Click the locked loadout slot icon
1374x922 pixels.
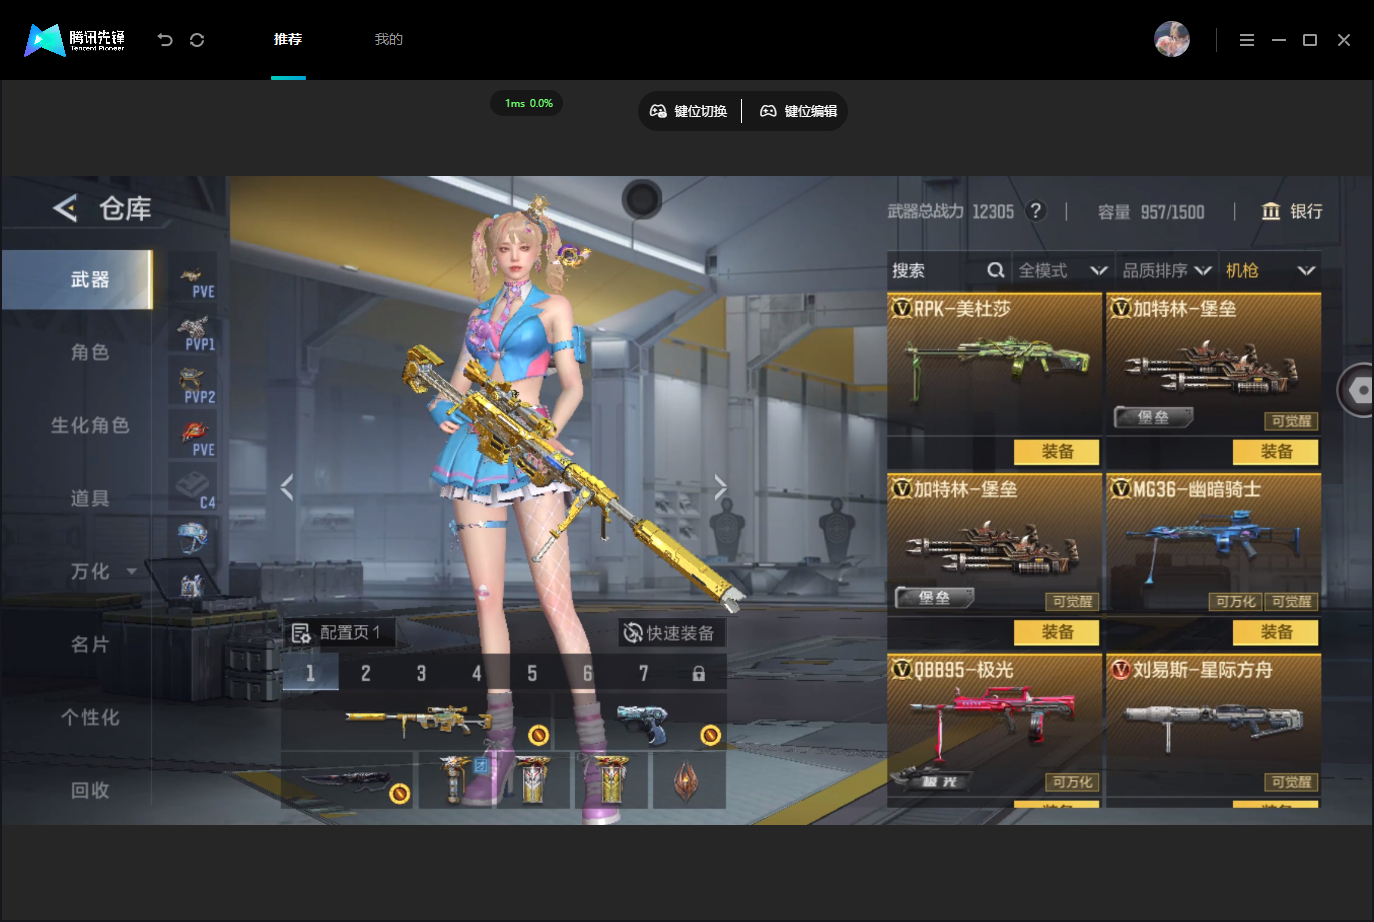pyautogui.click(x=698, y=673)
